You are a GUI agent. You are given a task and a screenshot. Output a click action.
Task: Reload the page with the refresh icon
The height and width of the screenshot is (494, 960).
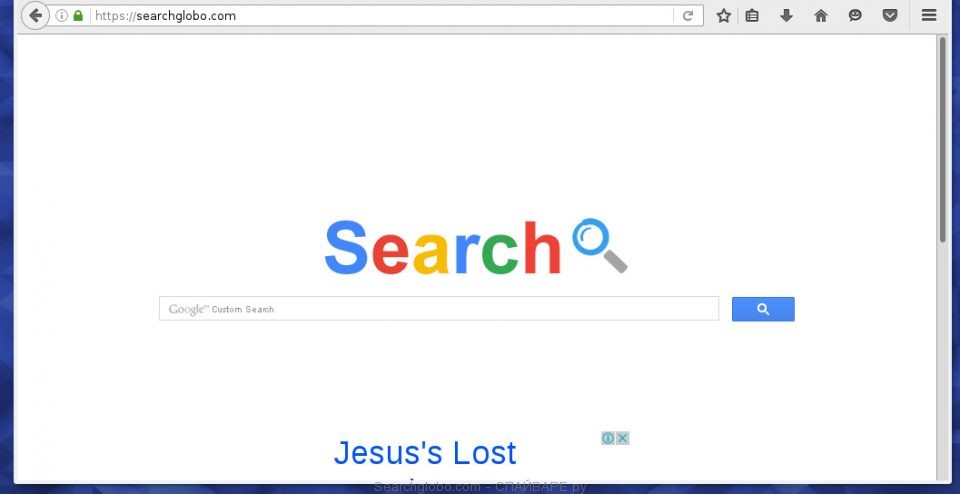point(688,16)
